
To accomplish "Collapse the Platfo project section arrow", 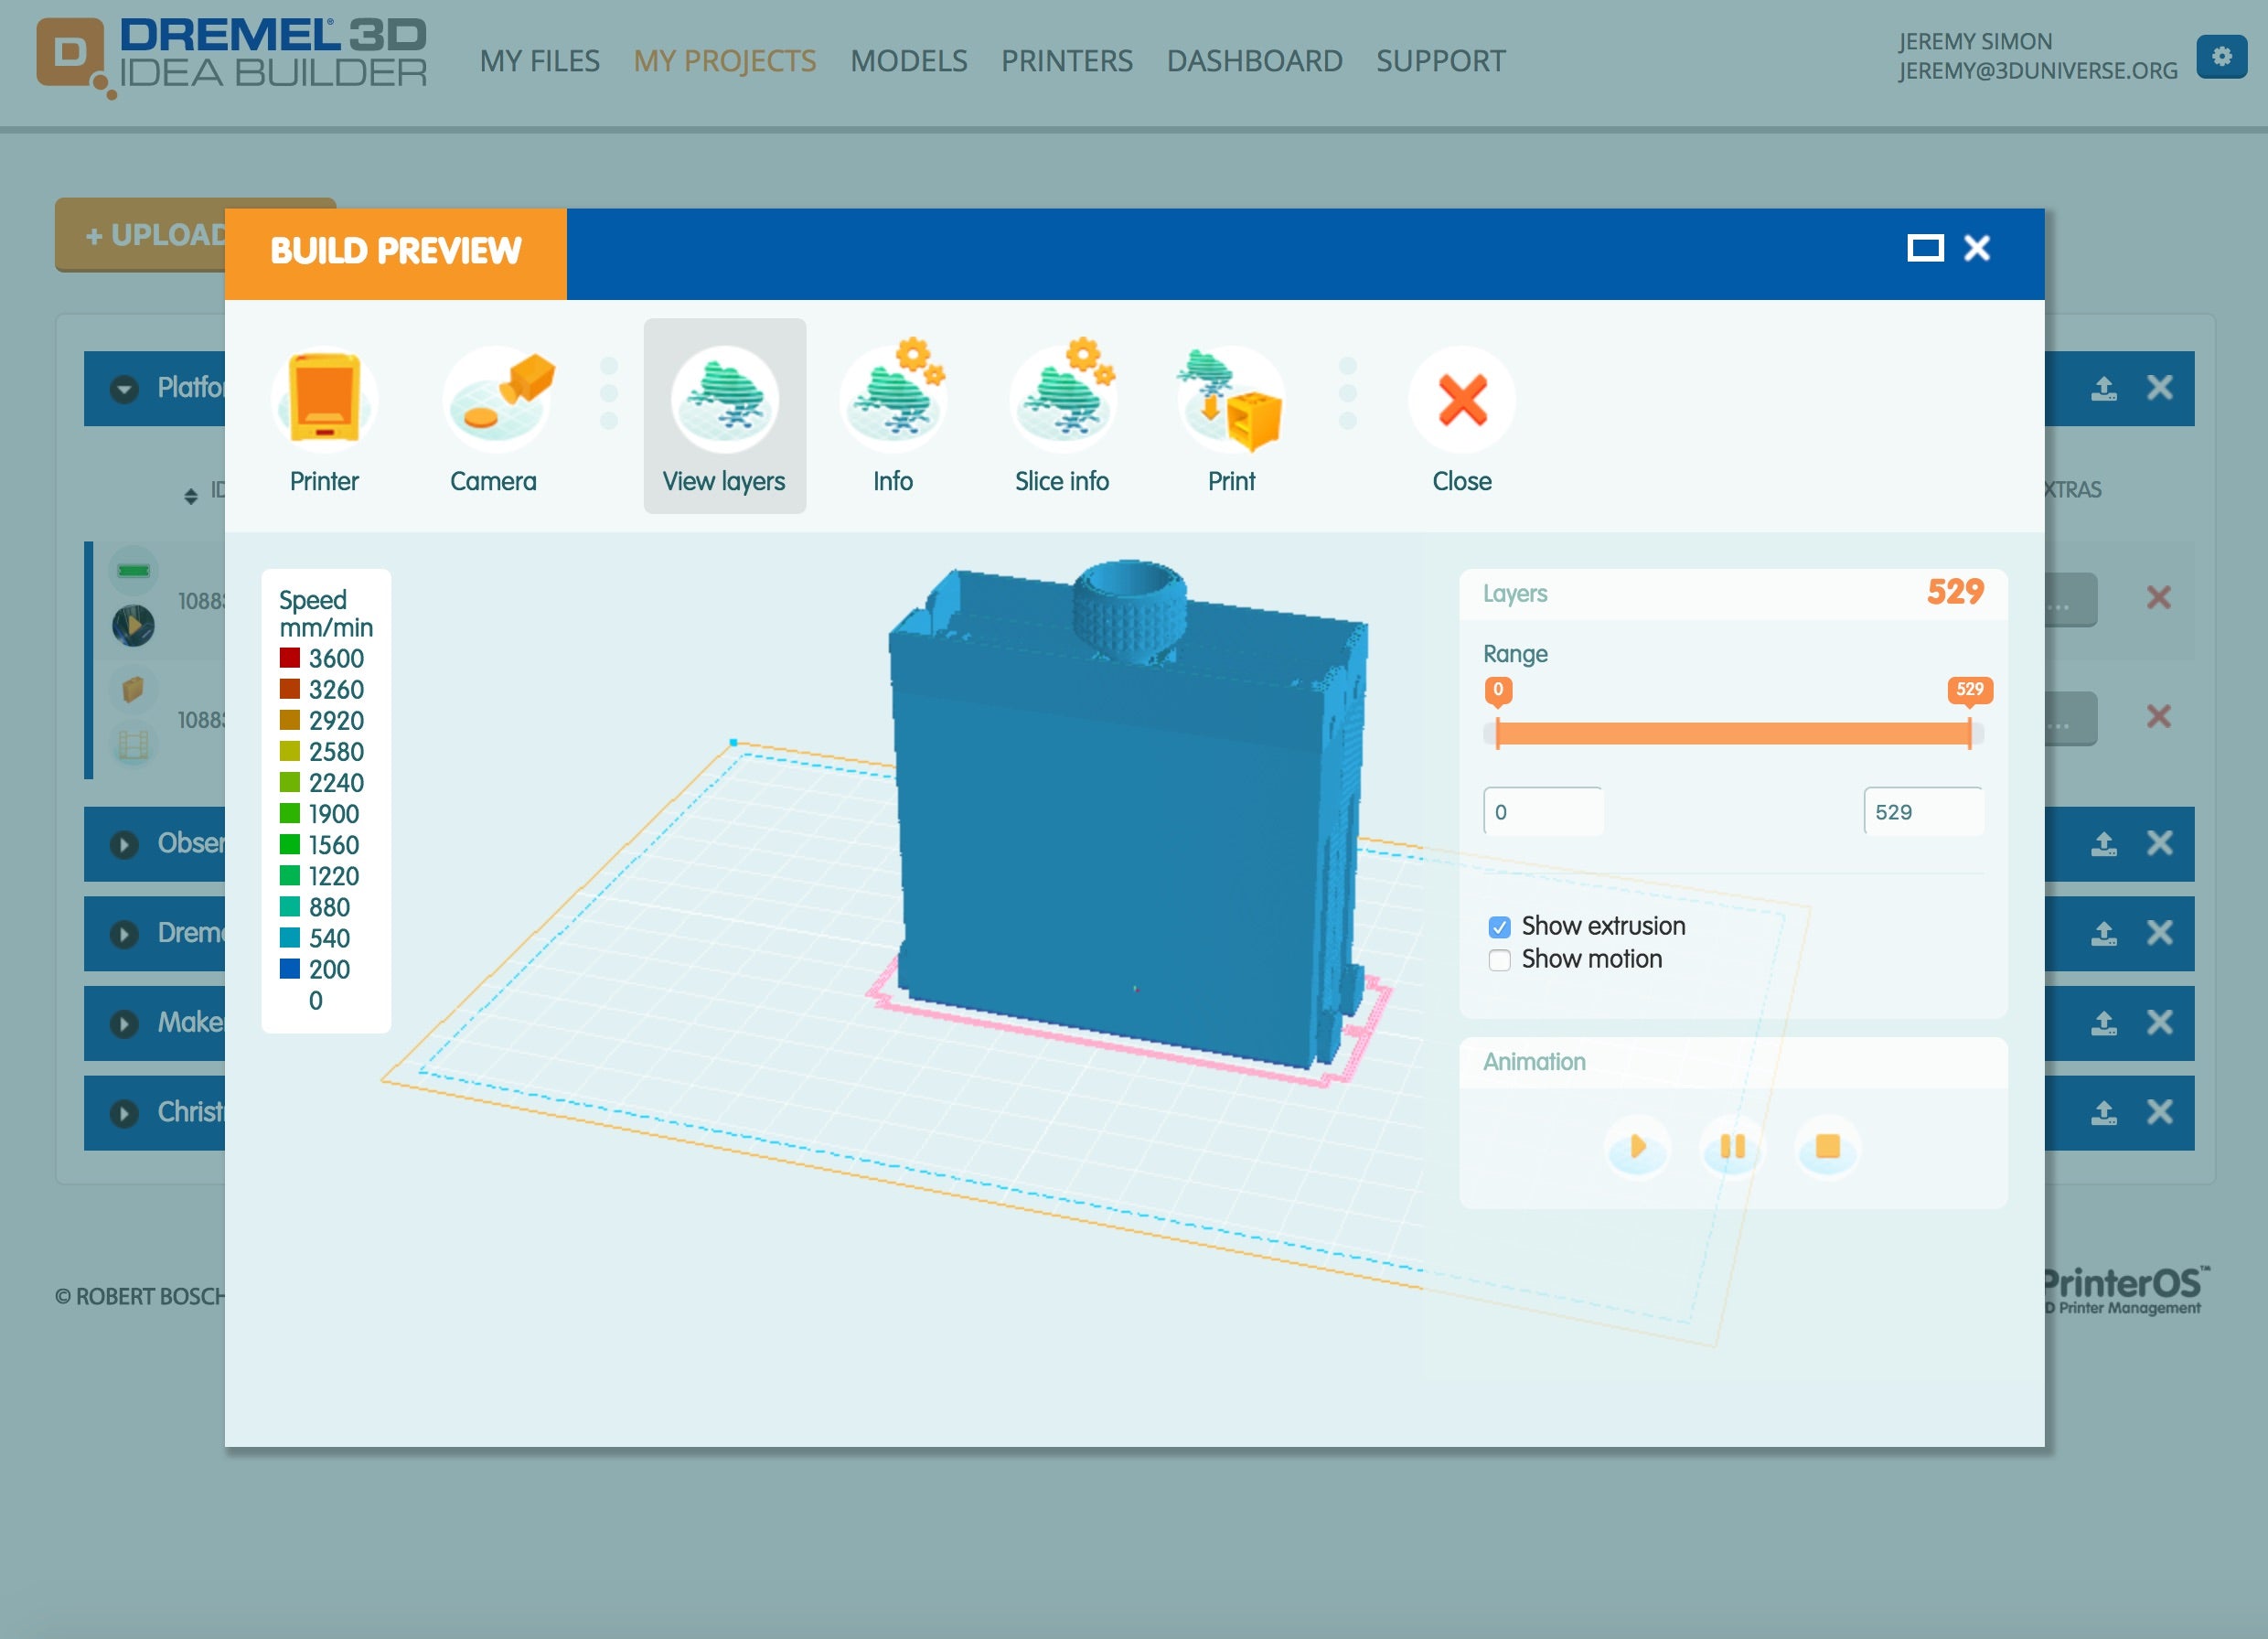I will coord(124,389).
